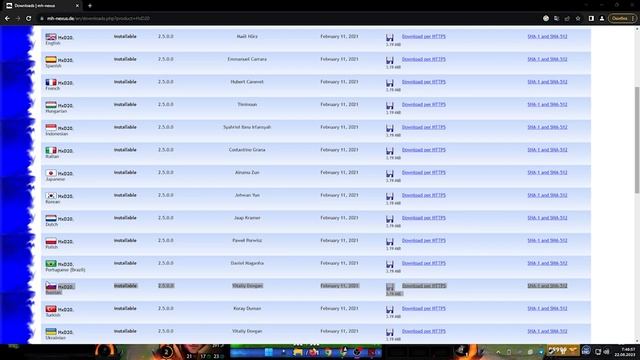Click the disk icon in the Portuguese (Brazil) row
The width and height of the screenshot is (640, 360).
point(390,264)
